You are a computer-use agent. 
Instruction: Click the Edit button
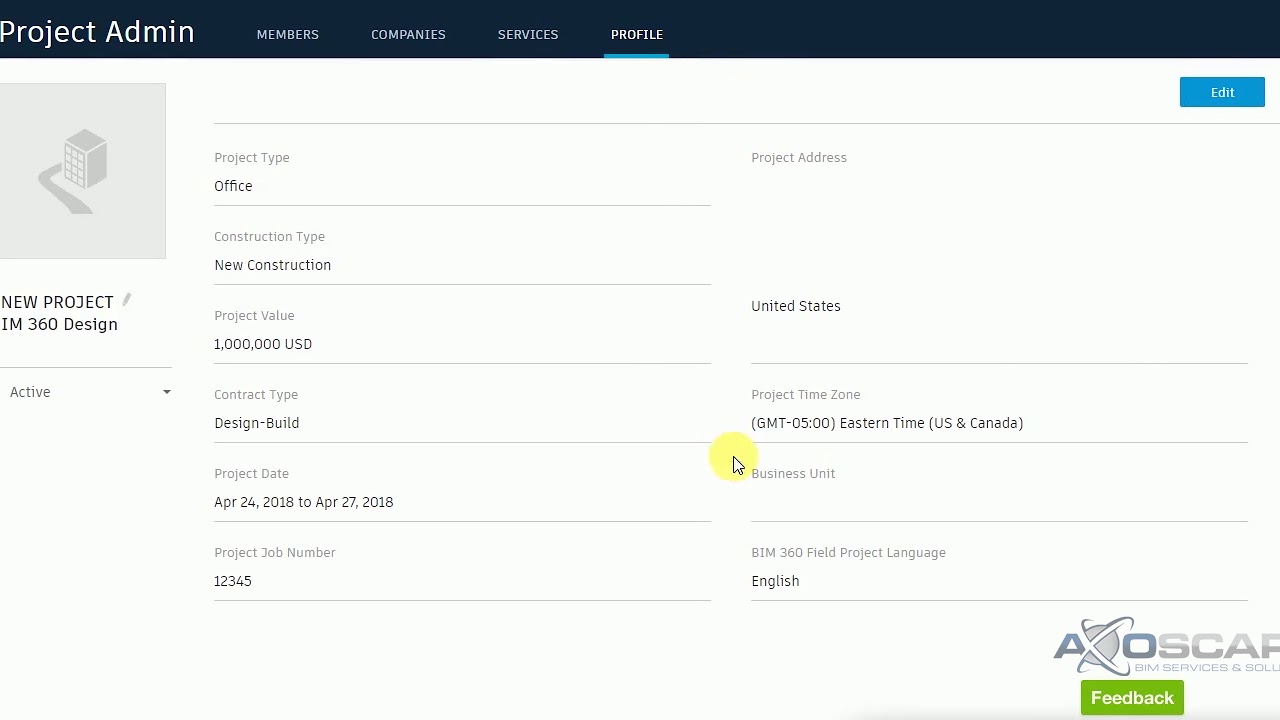[1222, 92]
